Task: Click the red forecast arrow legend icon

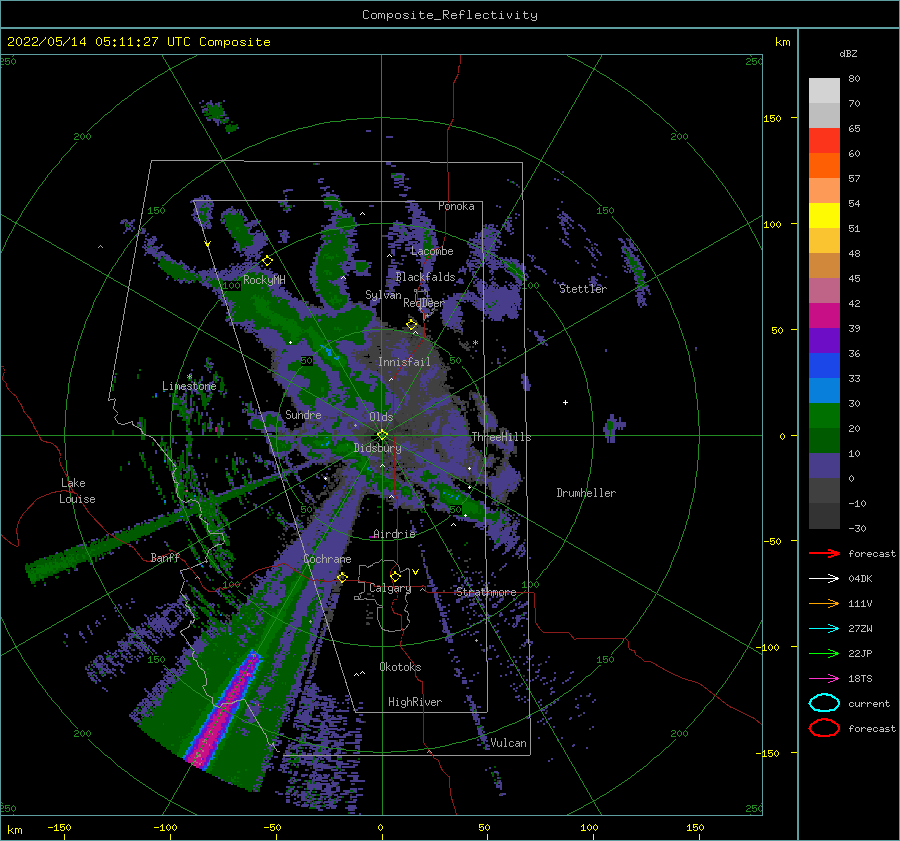Action: pos(824,553)
